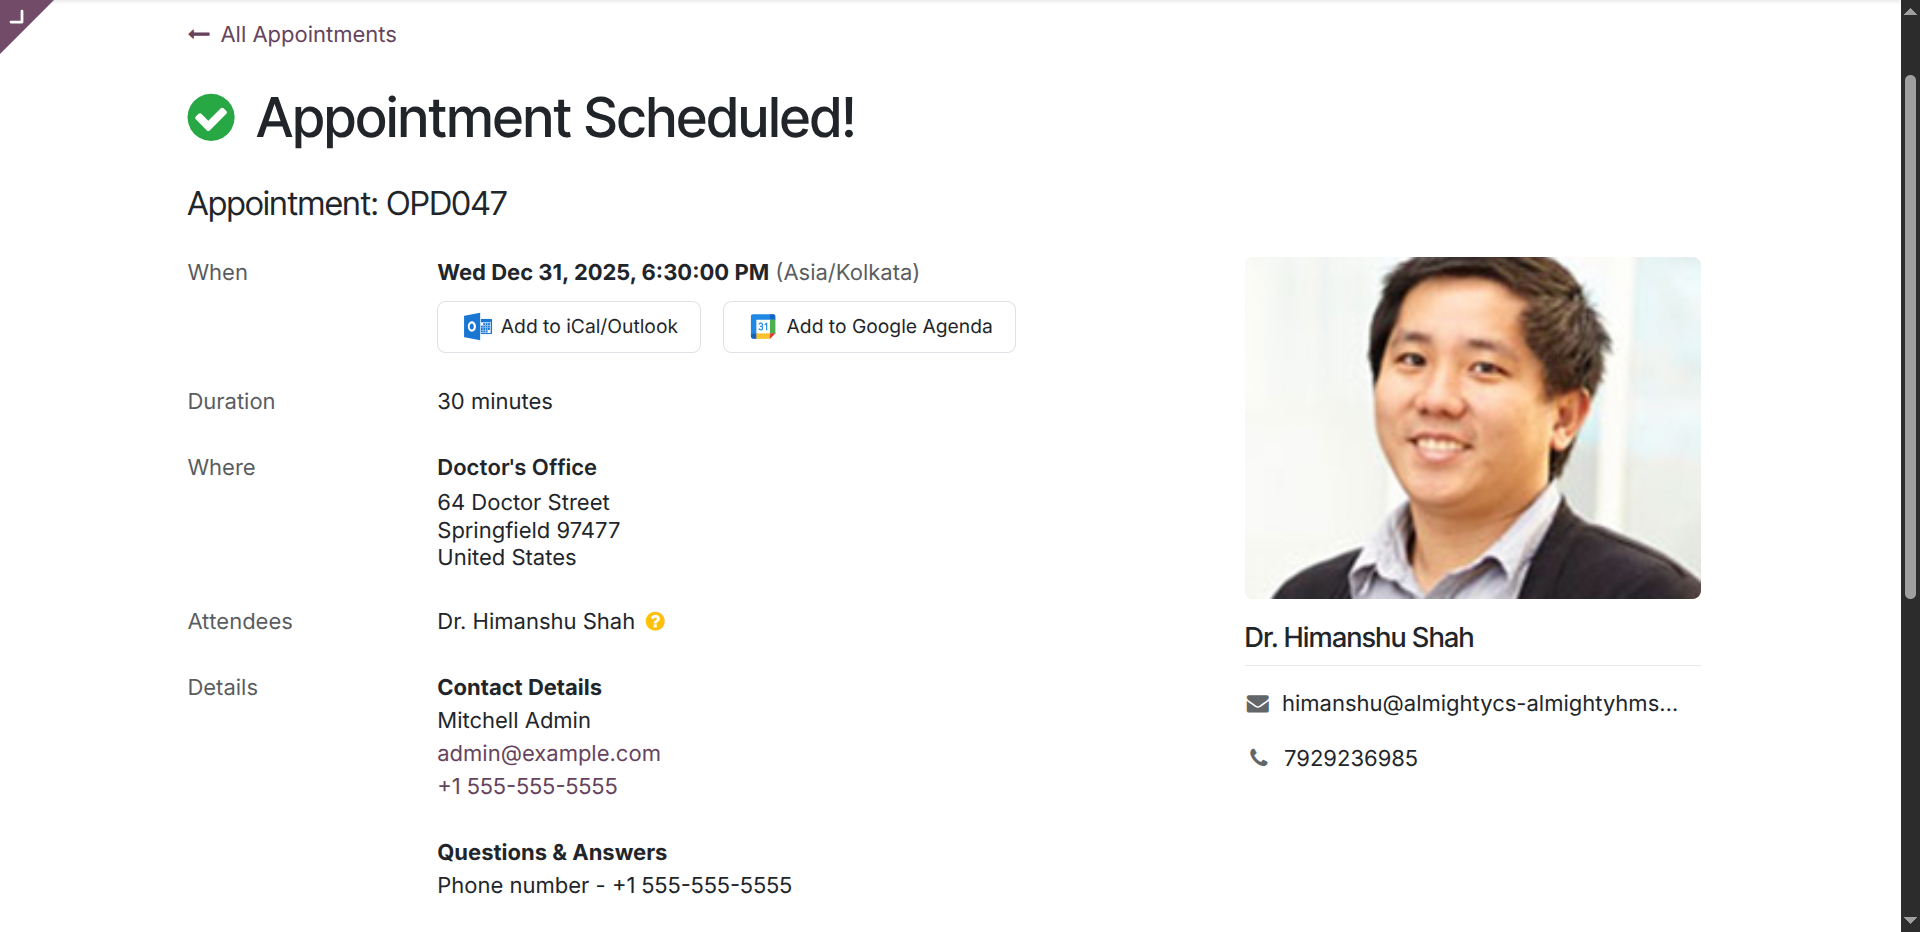Click the doctor's email address himanshu@almightycs
The height and width of the screenshot is (932, 1920).
click(x=1479, y=704)
